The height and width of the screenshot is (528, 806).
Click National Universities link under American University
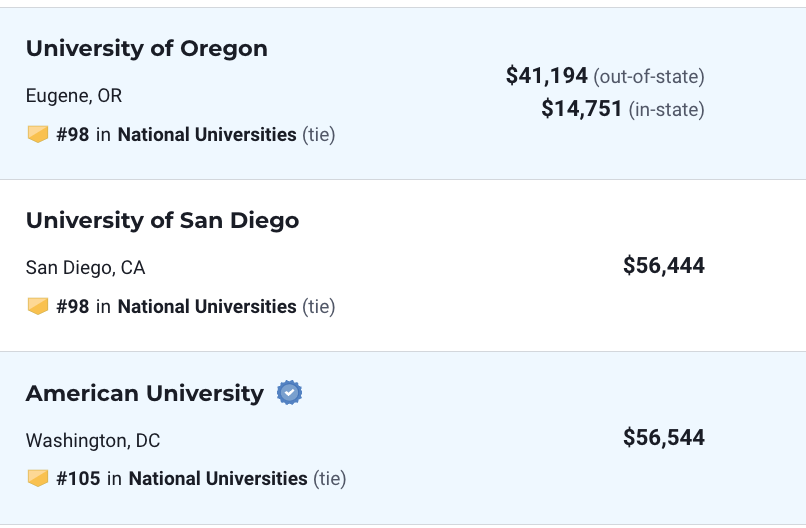click(218, 479)
